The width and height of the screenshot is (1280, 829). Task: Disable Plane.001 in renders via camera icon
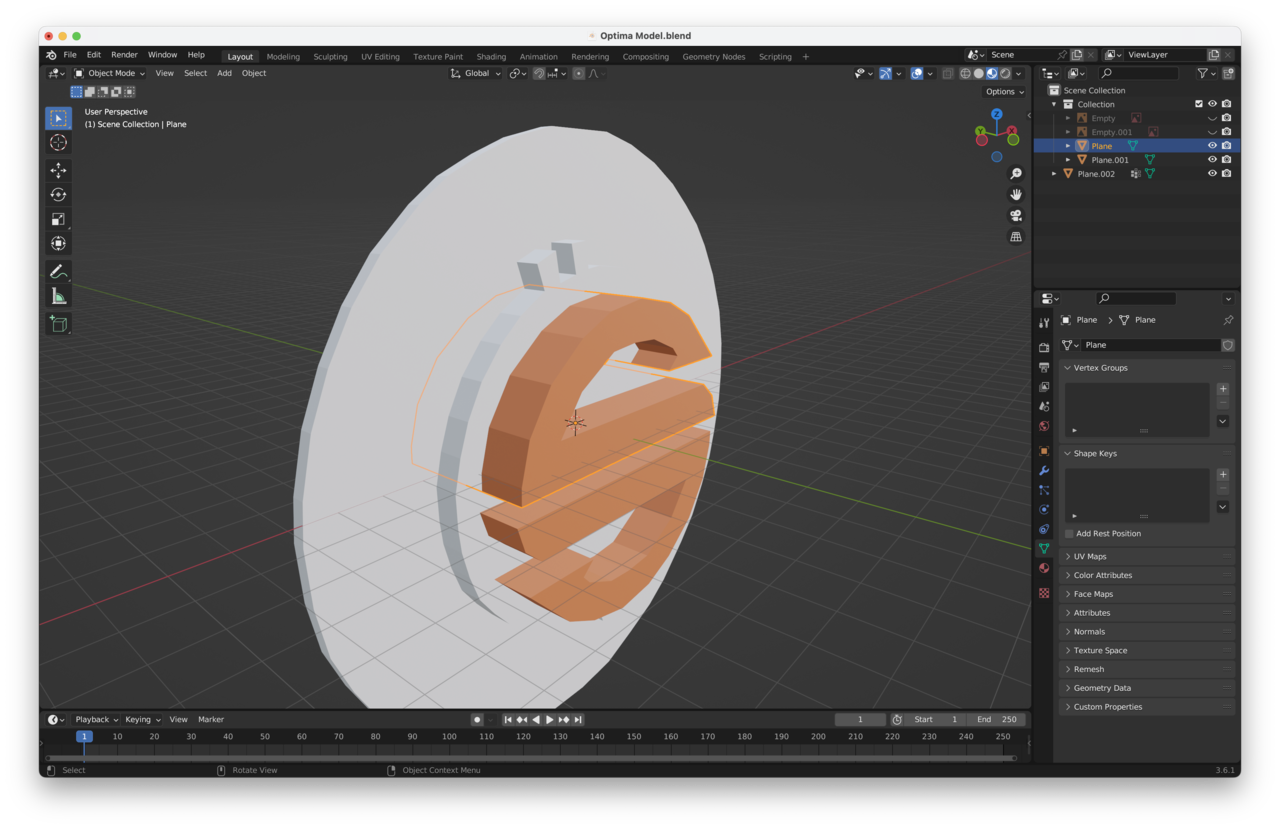click(1226, 160)
